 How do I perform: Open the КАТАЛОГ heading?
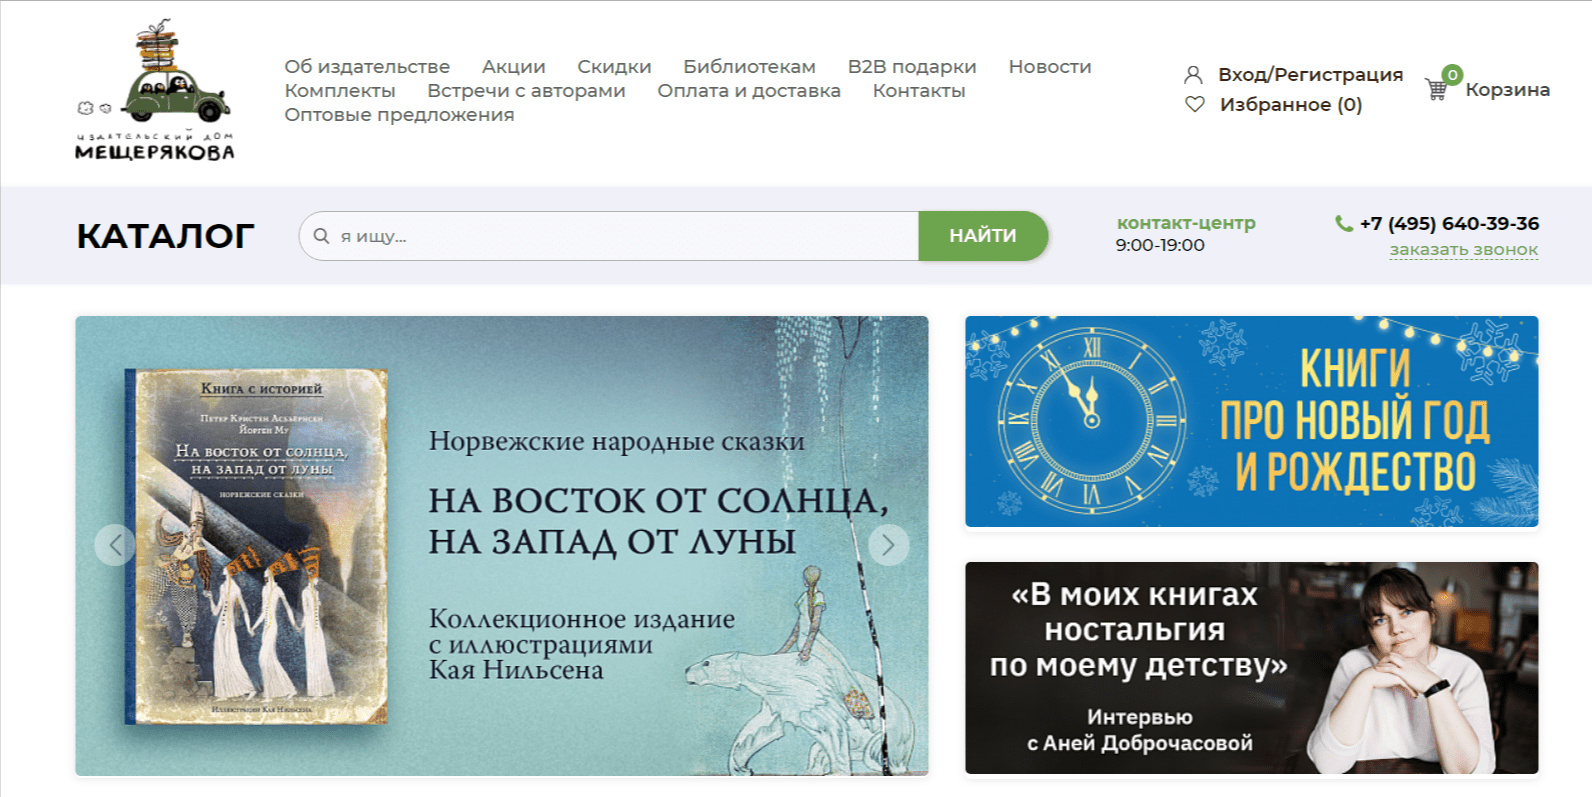point(165,236)
